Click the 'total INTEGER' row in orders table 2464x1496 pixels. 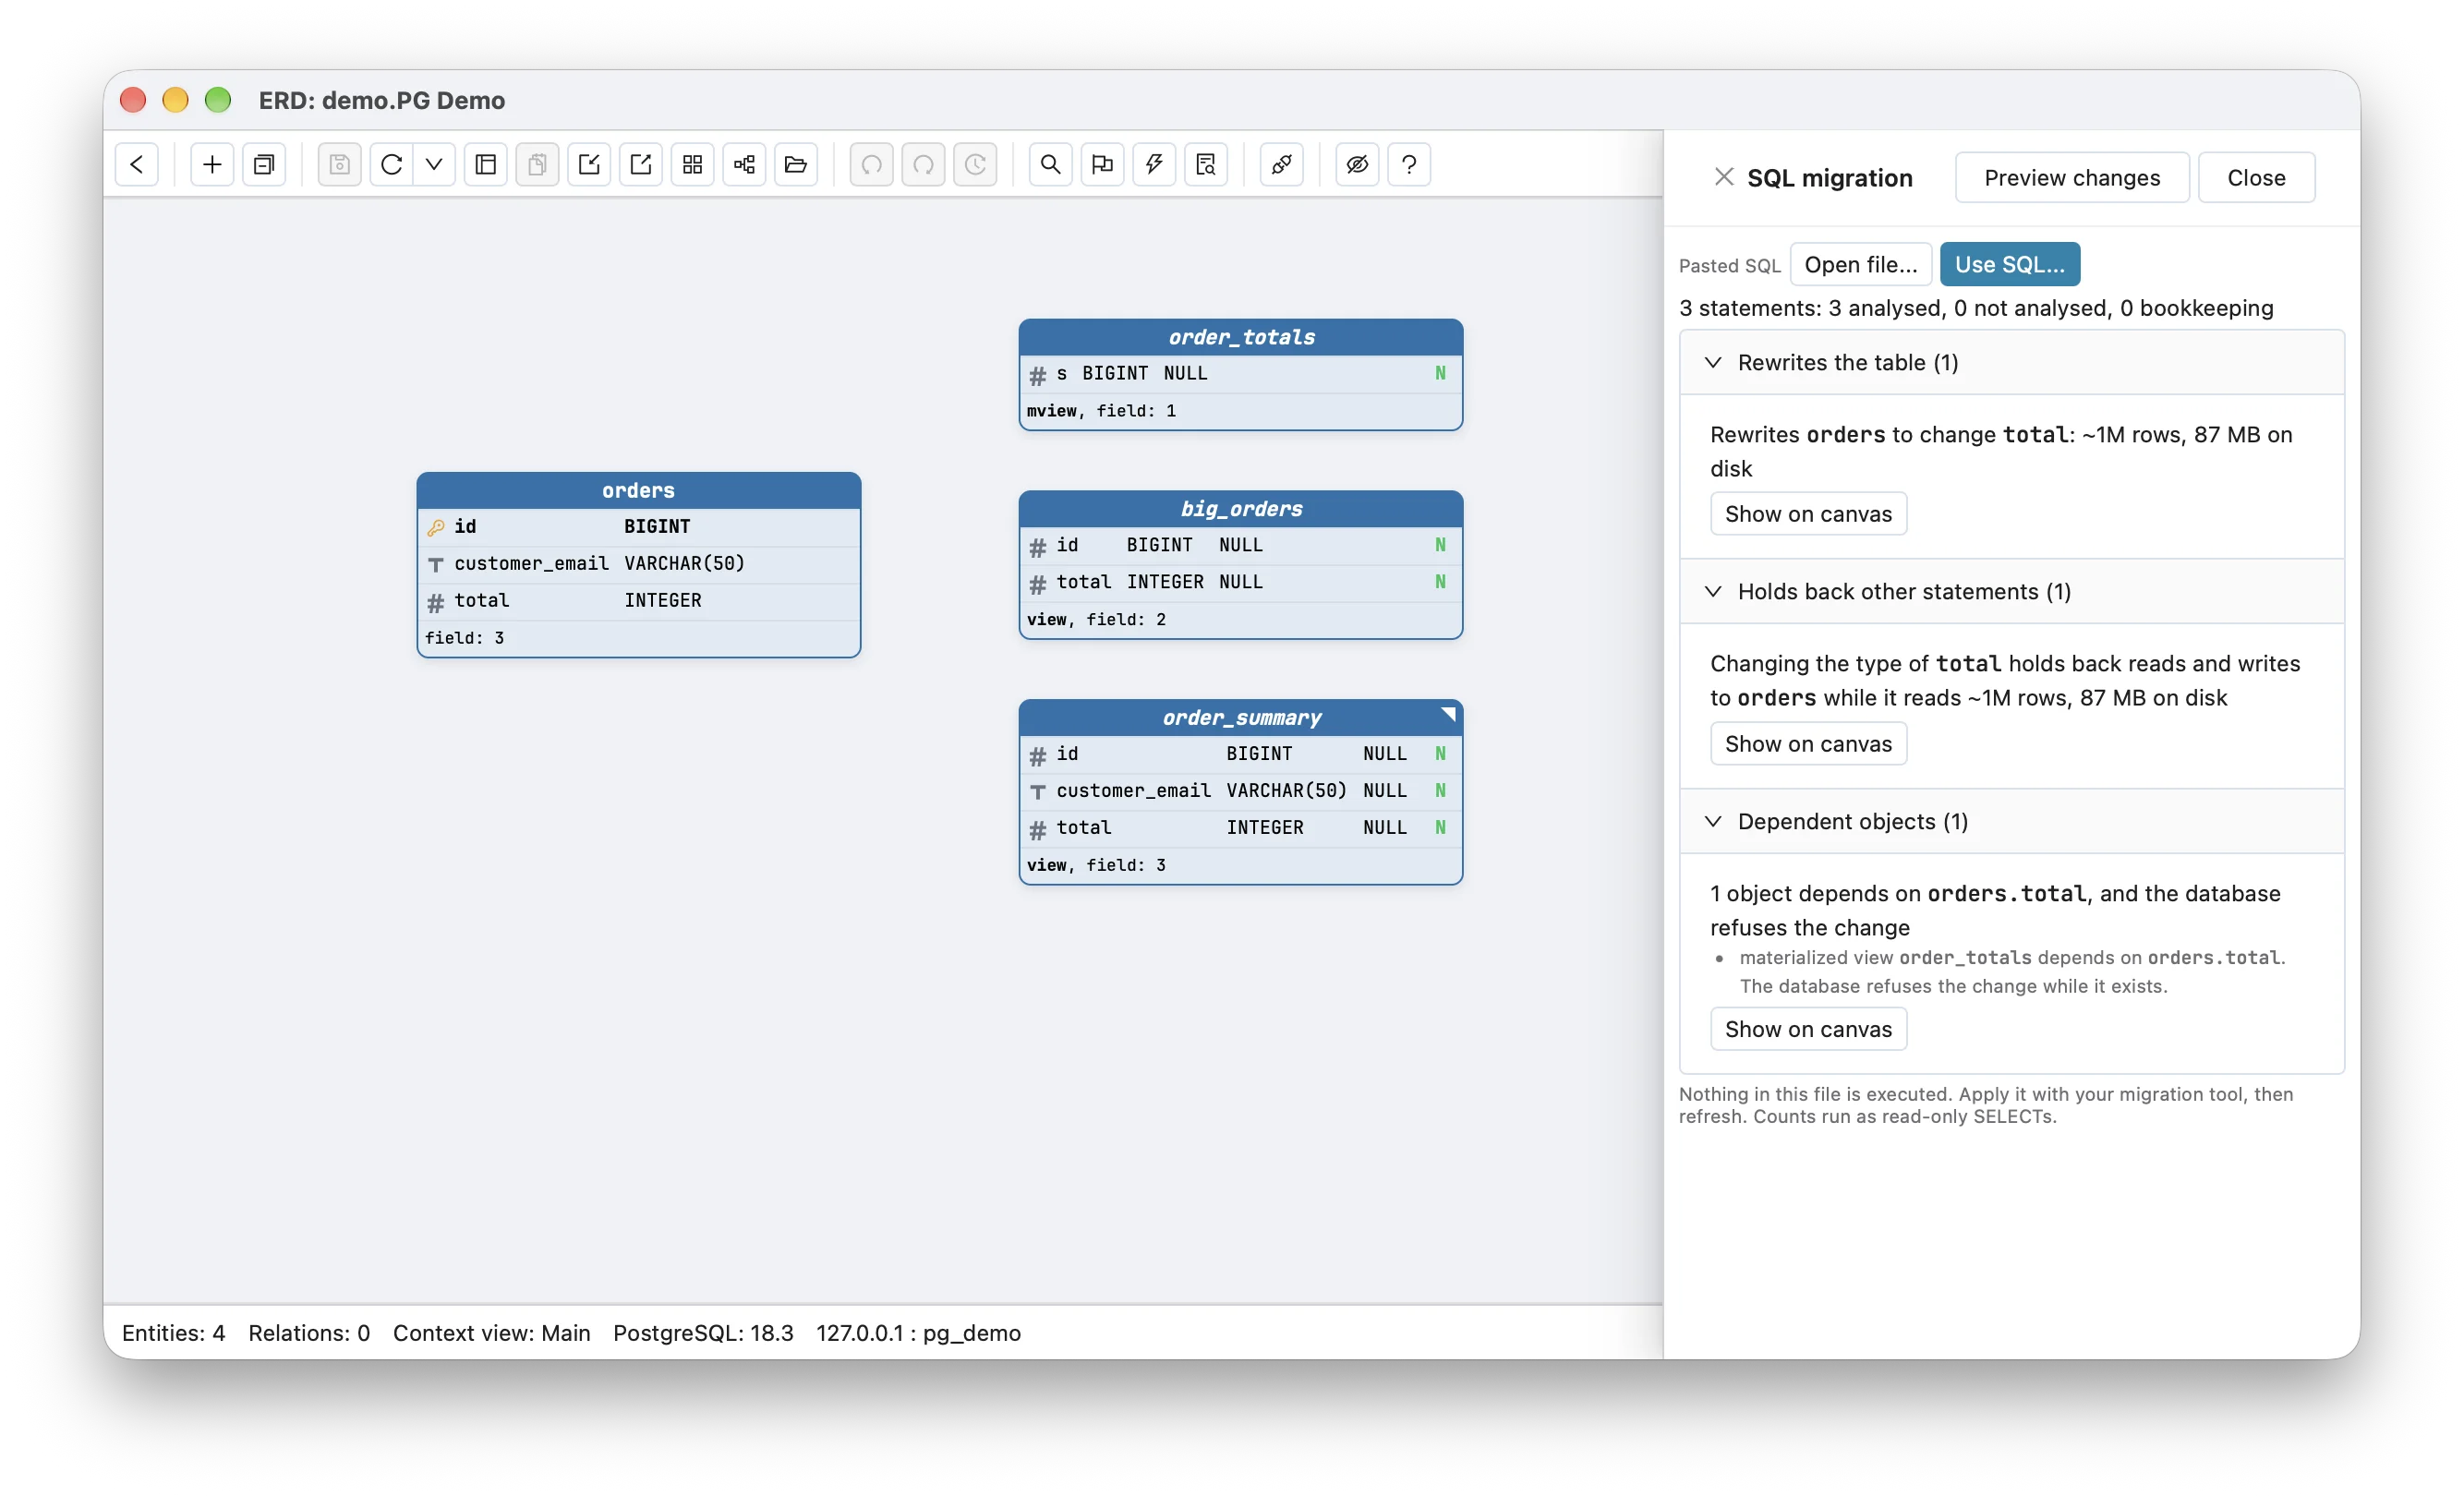click(639, 601)
